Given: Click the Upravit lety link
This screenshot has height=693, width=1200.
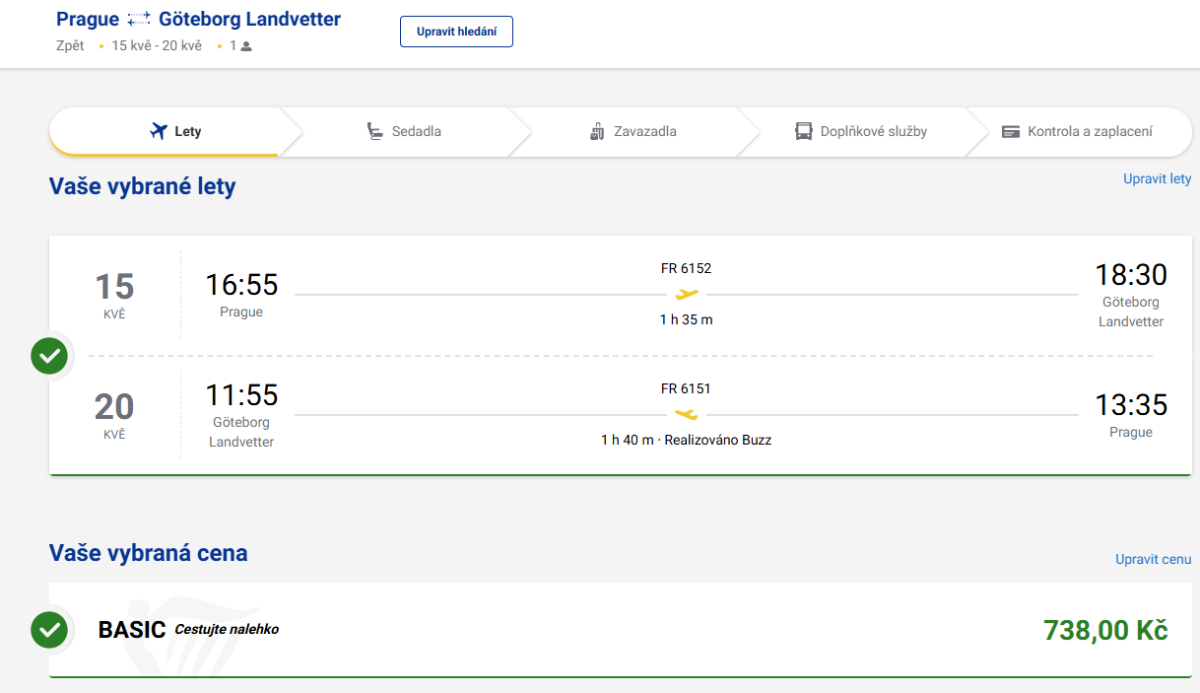Looking at the screenshot, I should [x=1157, y=179].
